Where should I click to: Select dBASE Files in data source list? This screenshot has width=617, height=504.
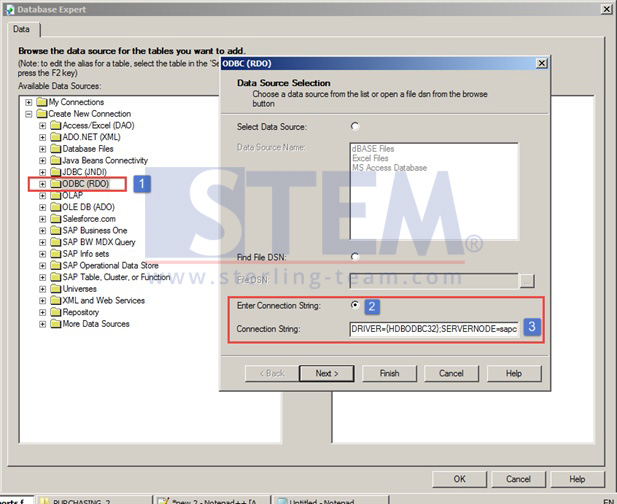(373, 149)
